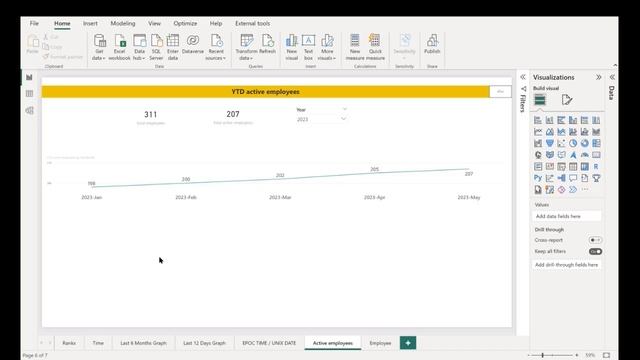Go to the Employee page tab

[x=380, y=343]
